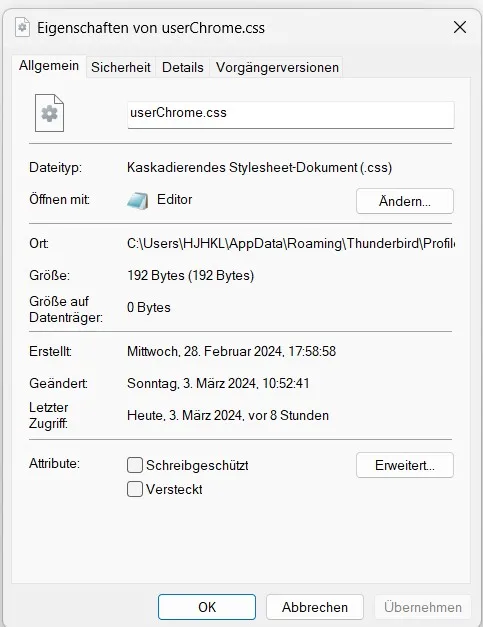Image resolution: width=483 pixels, height=627 pixels.
Task: Toggle the Versteckt checkbox
Action: click(x=135, y=489)
